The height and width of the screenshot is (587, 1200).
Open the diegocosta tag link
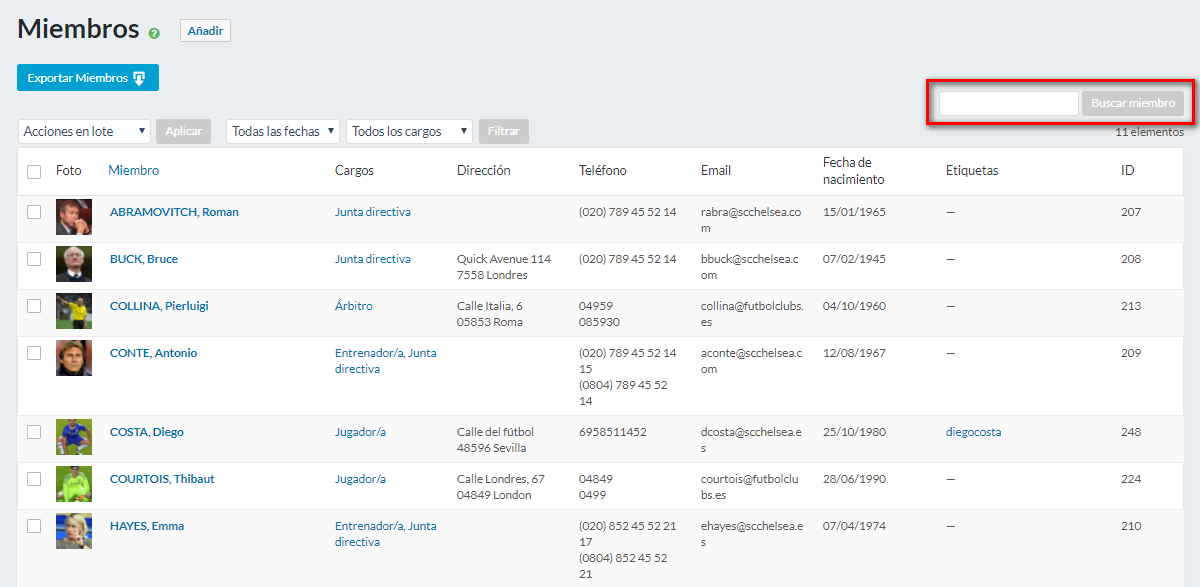[973, 432]
